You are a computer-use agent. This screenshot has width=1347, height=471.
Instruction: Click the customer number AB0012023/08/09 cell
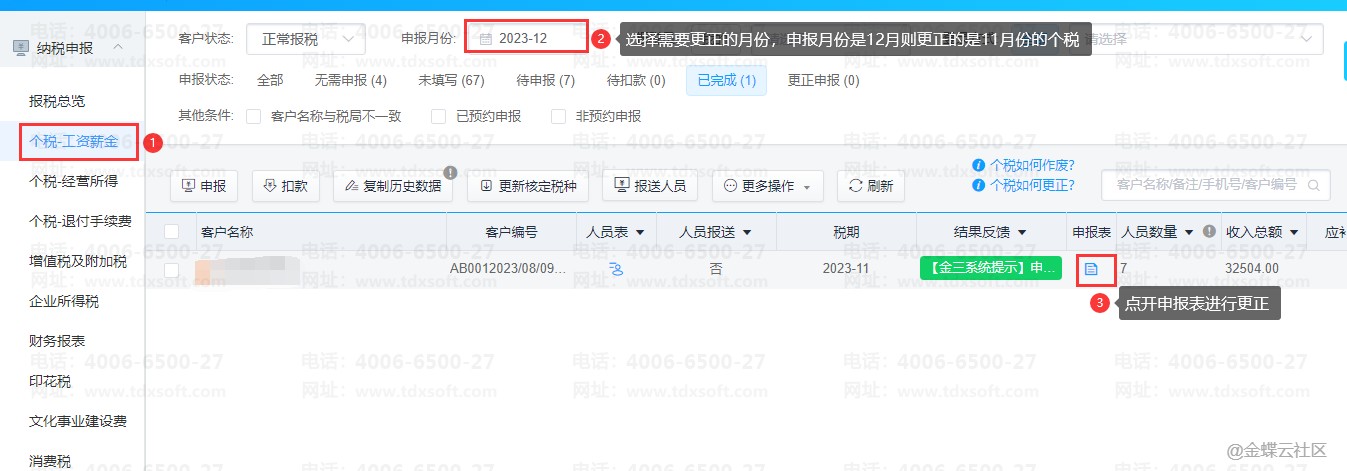pyautogui.click(x=509, y=269)
